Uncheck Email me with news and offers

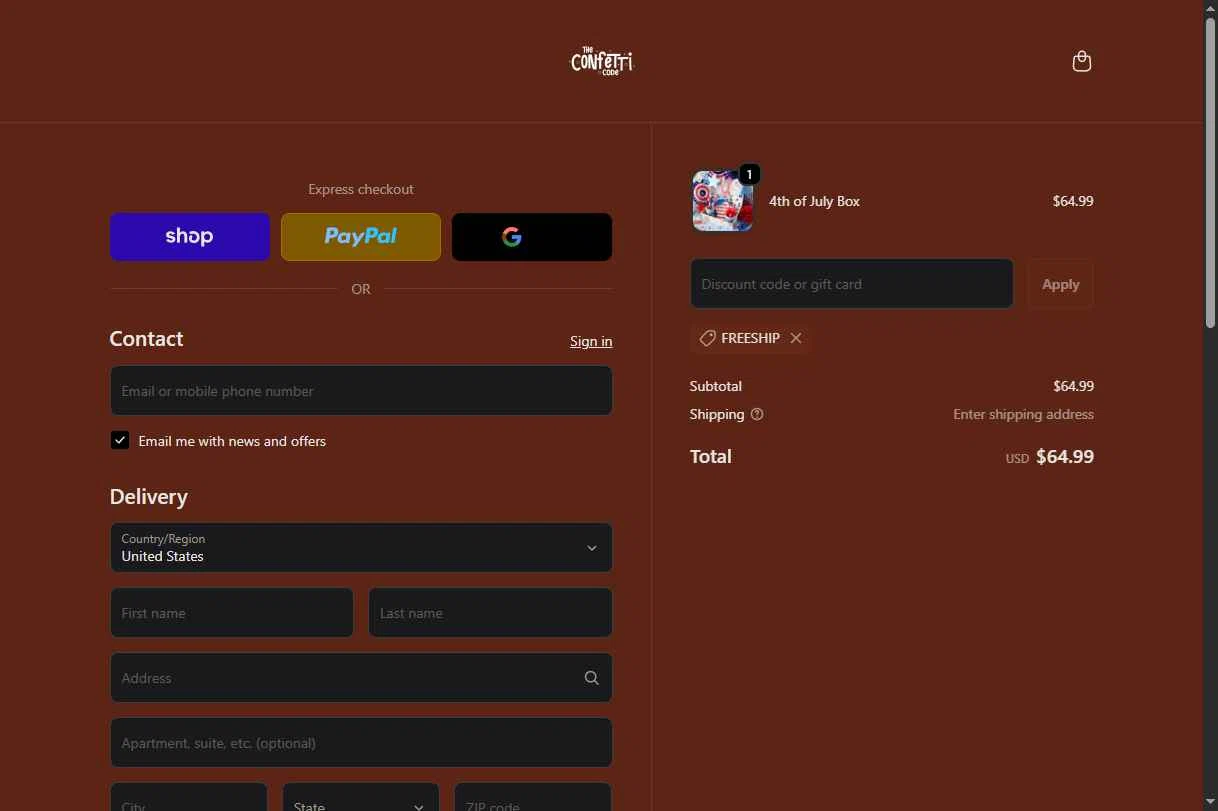coord(120,440)
